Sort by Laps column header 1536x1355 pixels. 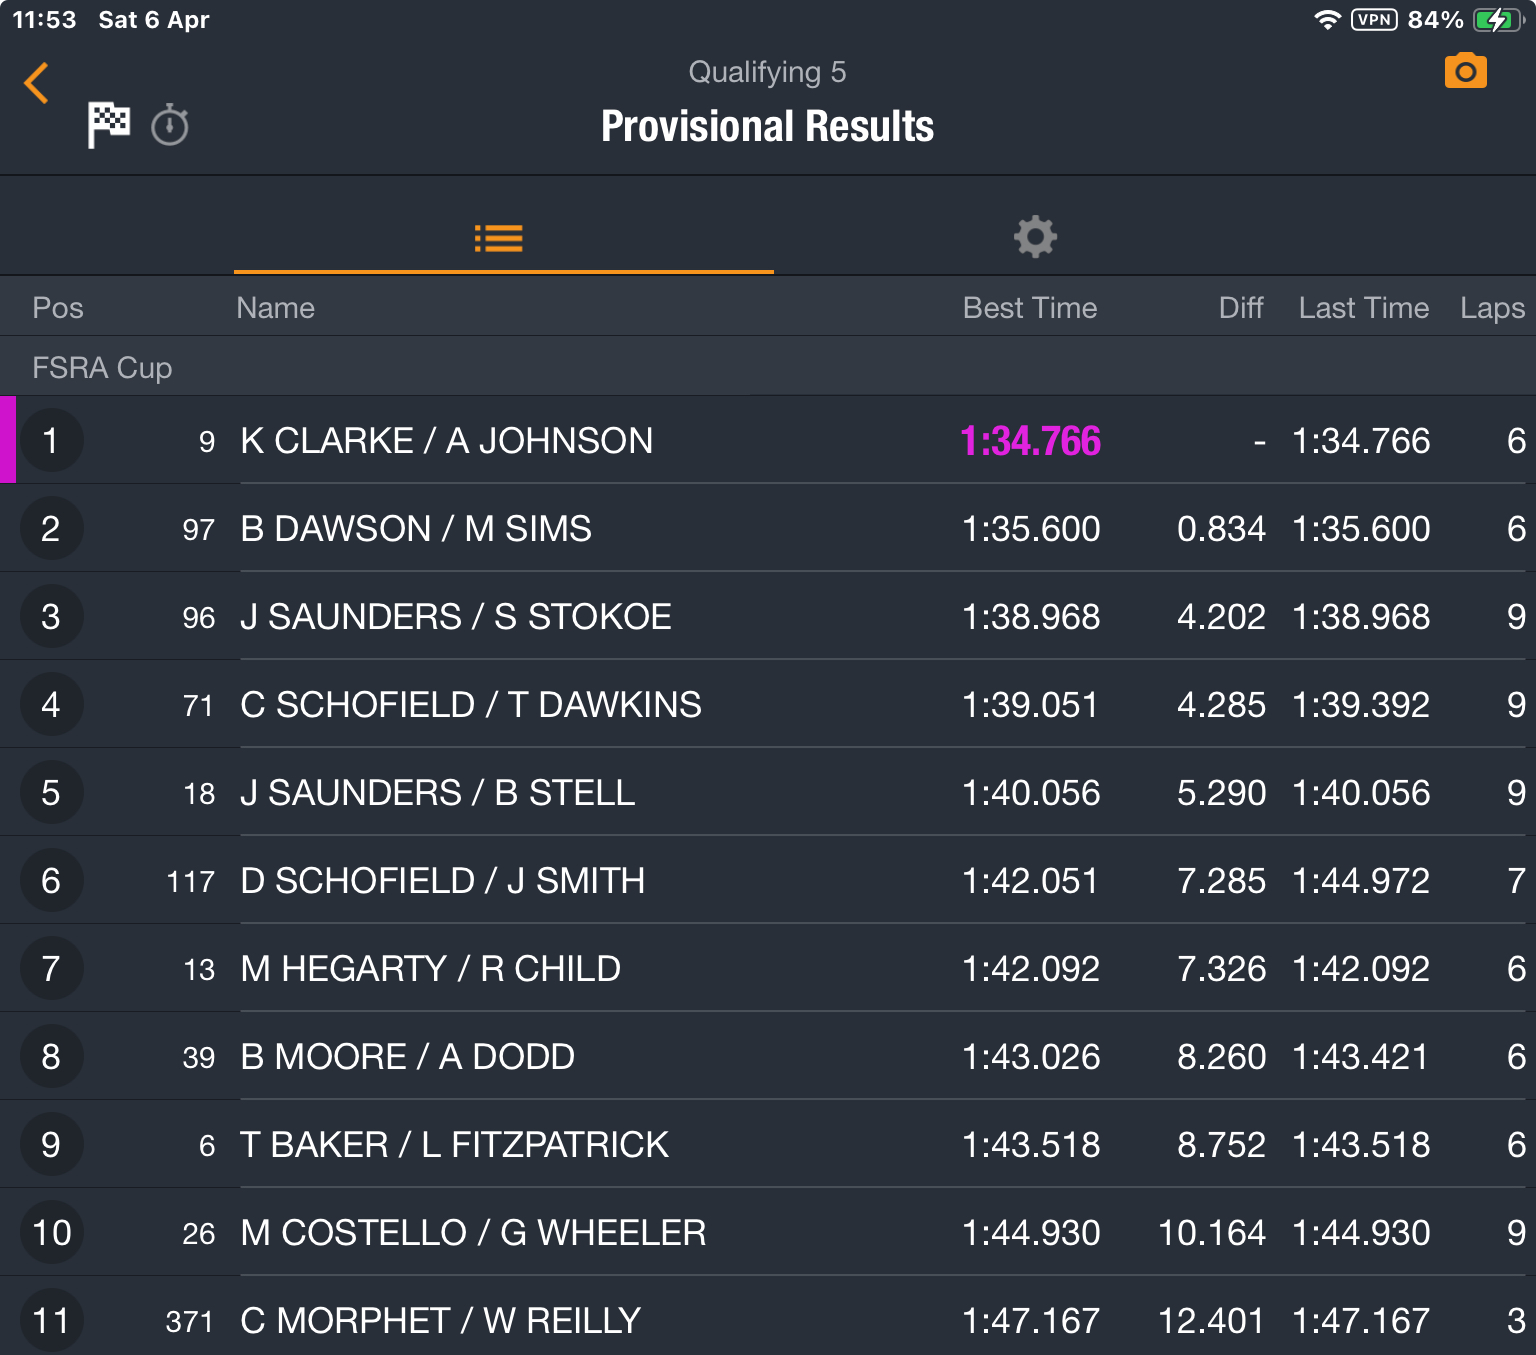click(x=1492, y=308)
